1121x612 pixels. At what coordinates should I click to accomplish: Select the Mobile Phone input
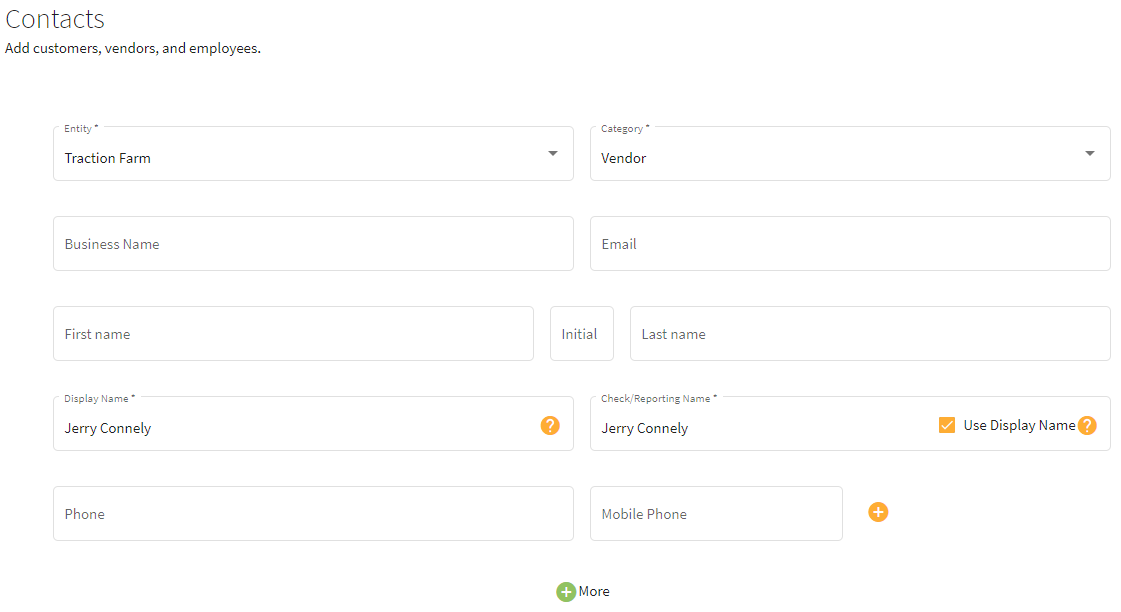(x=716, y=514)
